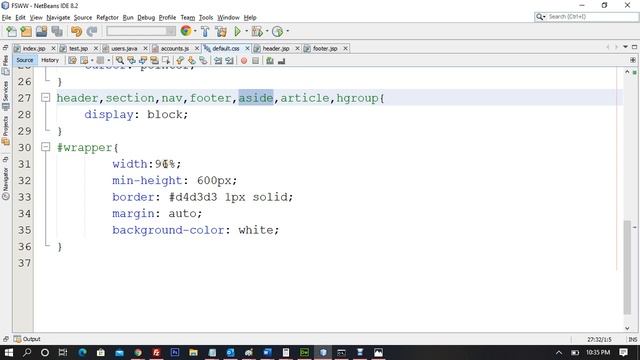The image size is (640, 360).
Task: Go to previous bookmark icon
Action: [180, 60]
